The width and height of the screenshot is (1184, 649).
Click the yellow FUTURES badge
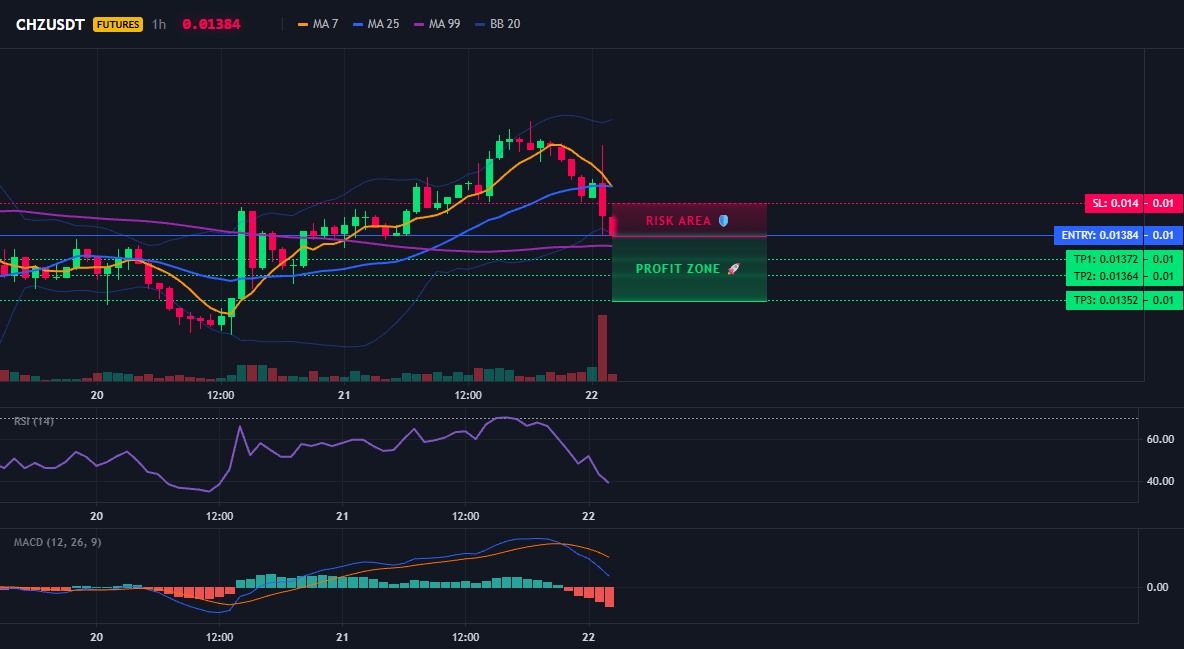[118, 24]
